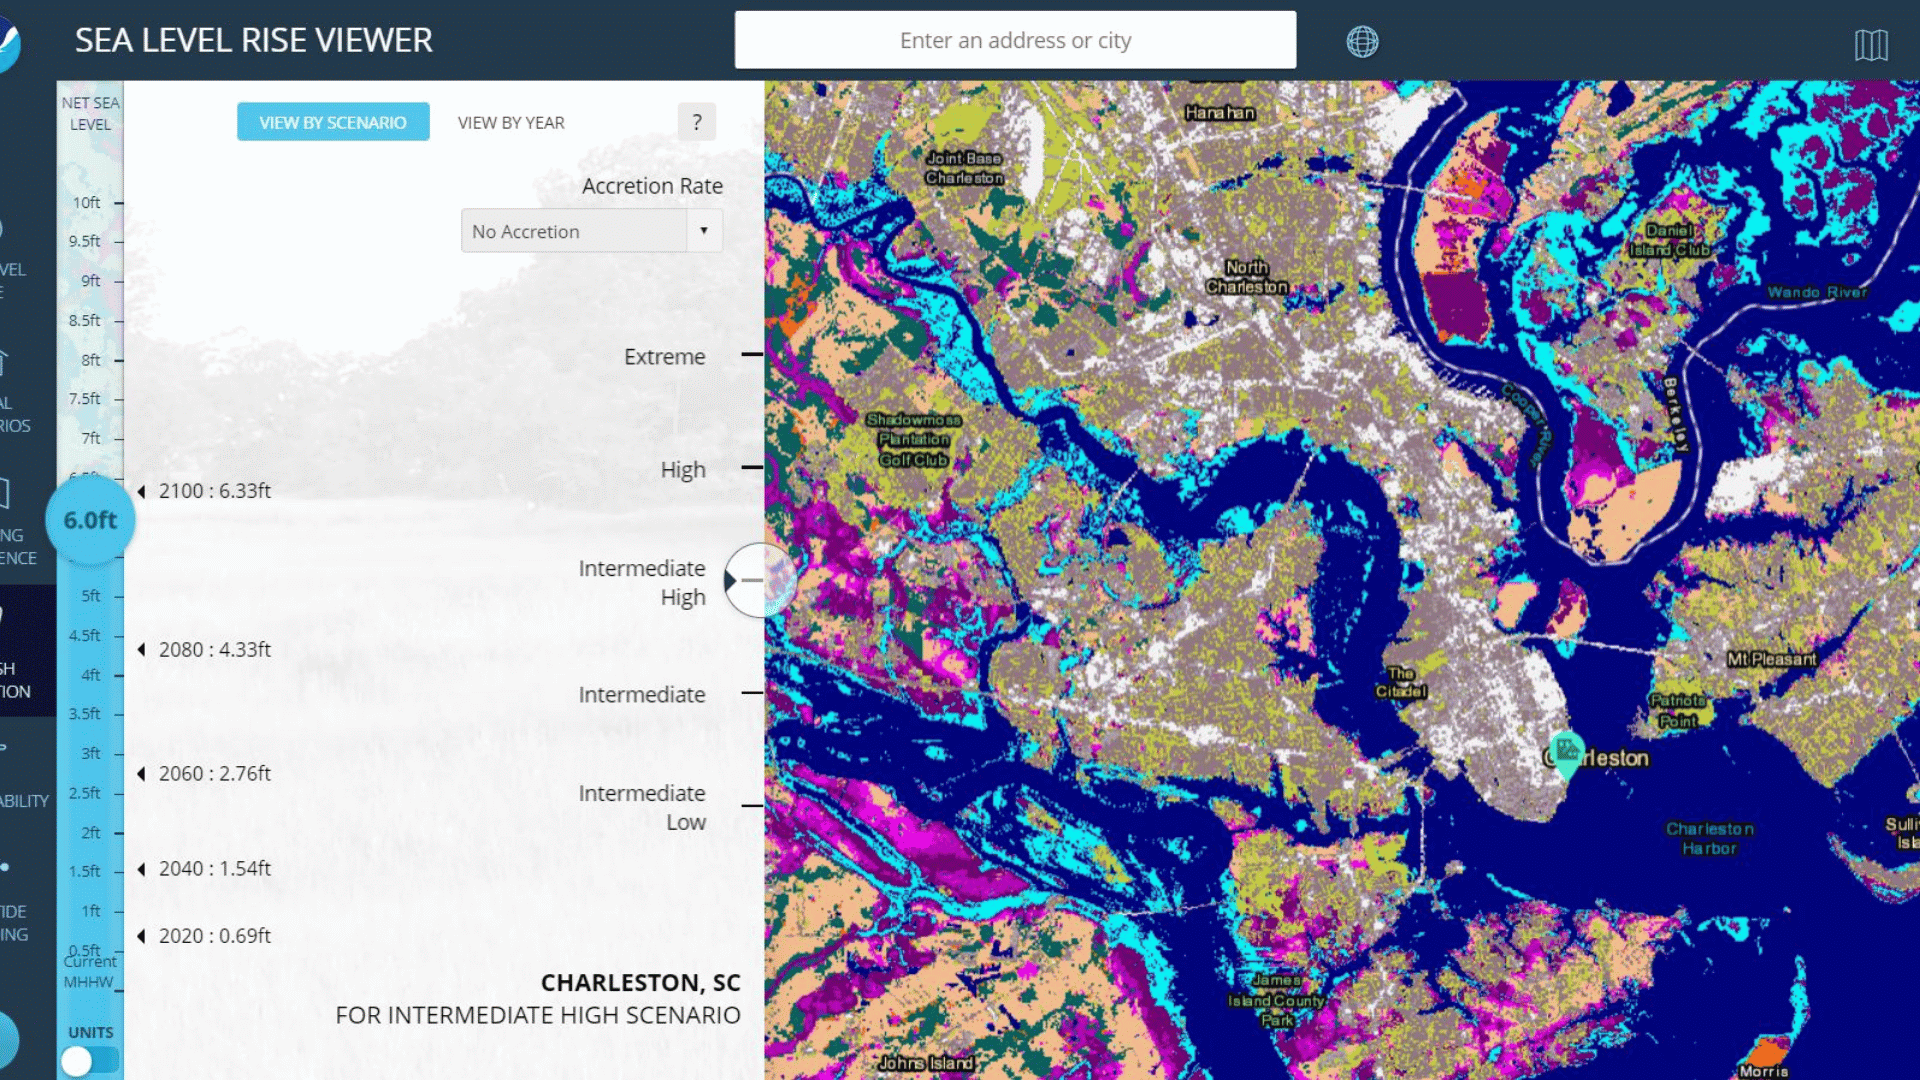Click the address or city search field
Viewport: 1920px width, 1080px height.
click(1015, 40)
